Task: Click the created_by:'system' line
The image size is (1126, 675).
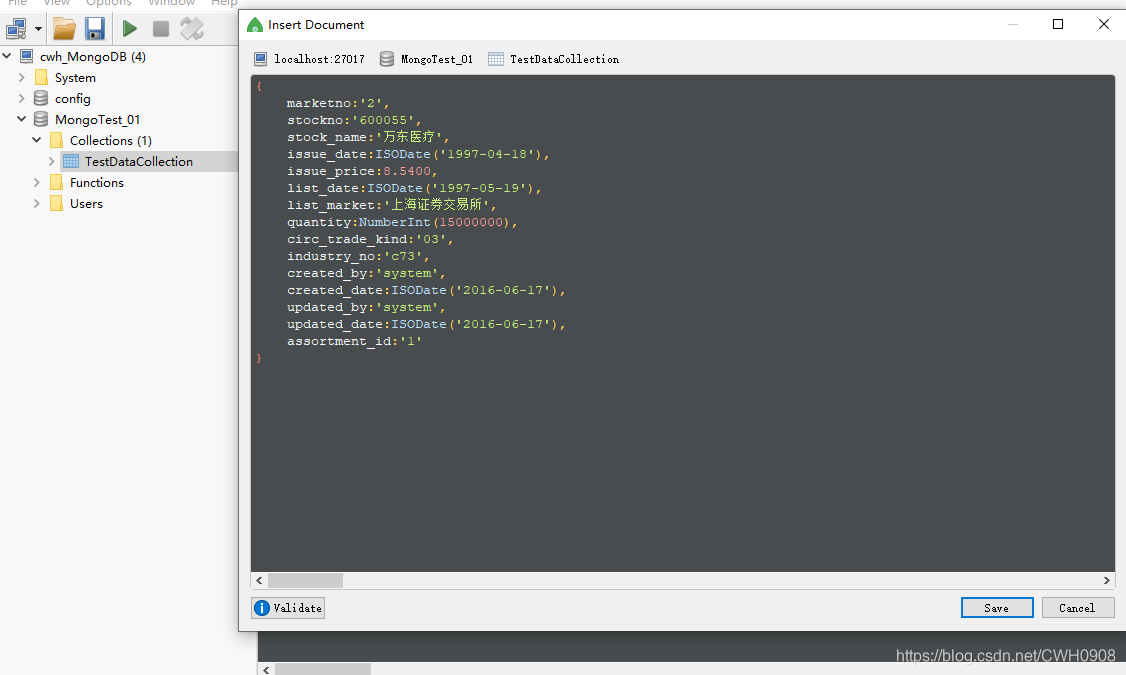Action: 366,273
